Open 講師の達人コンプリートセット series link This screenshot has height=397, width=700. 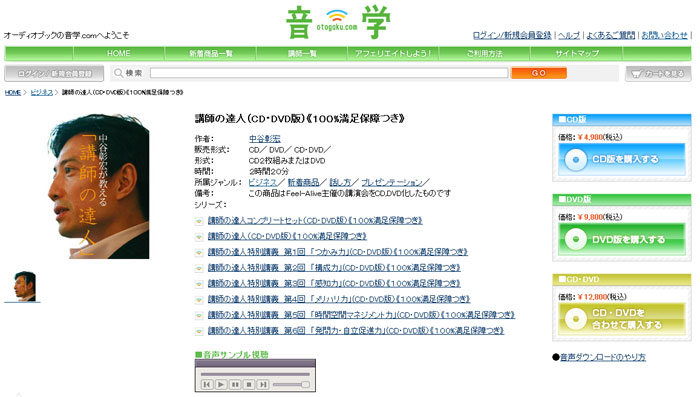tap(315, 220)
